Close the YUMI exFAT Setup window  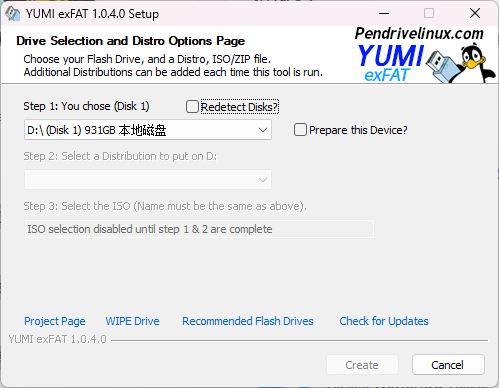pyautogui.click(x=475, y=13)
